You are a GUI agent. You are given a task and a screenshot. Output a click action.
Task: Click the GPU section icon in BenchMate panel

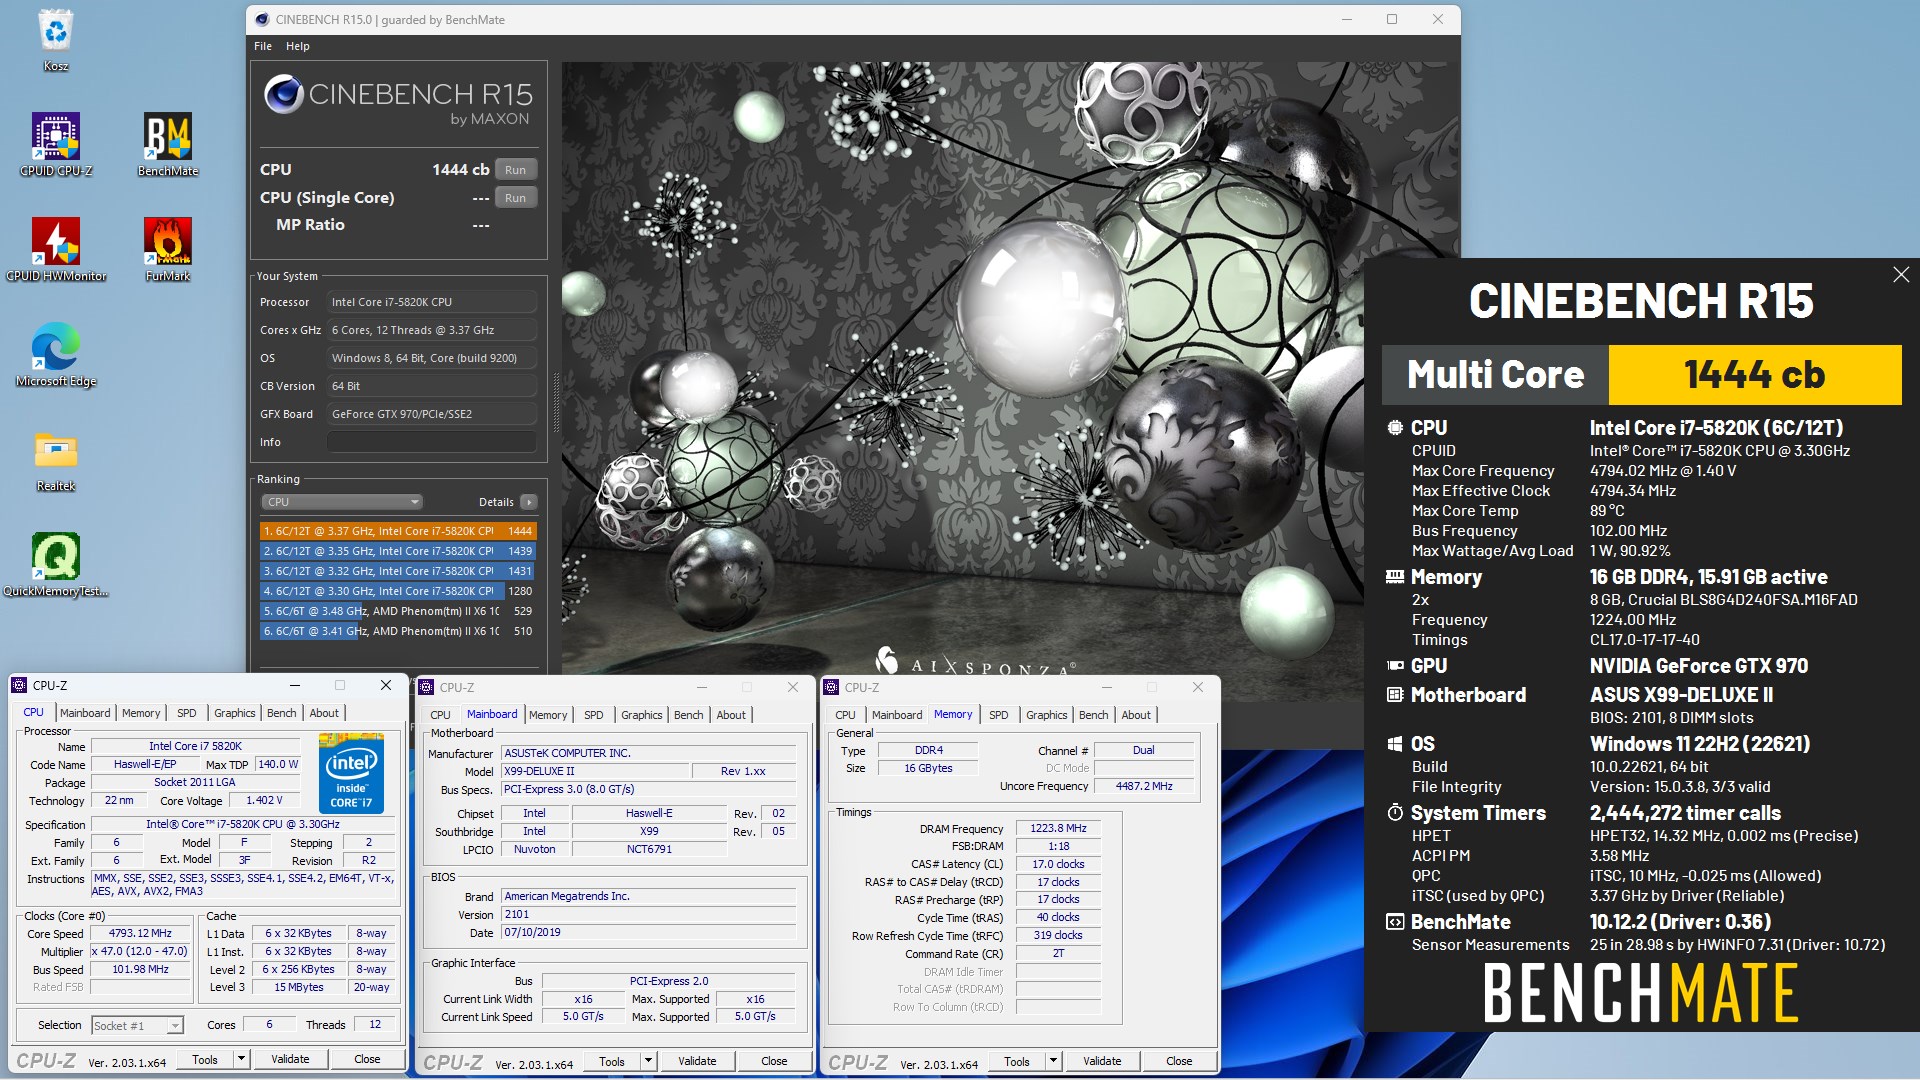pyautogui.click(x=1395, y=666)
